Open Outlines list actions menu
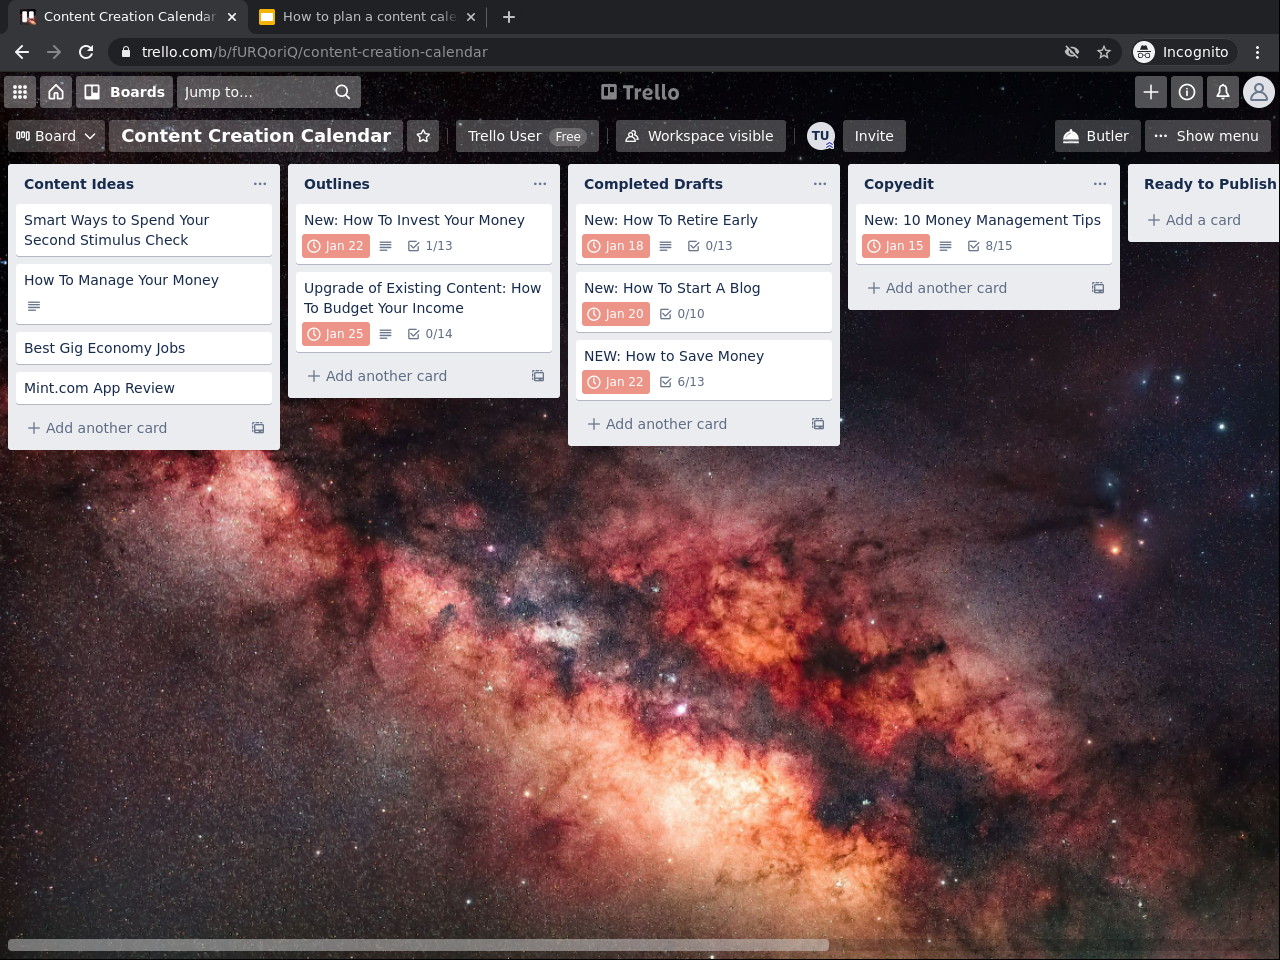This screenshot has width=1280, height=960. coord(540,184)
